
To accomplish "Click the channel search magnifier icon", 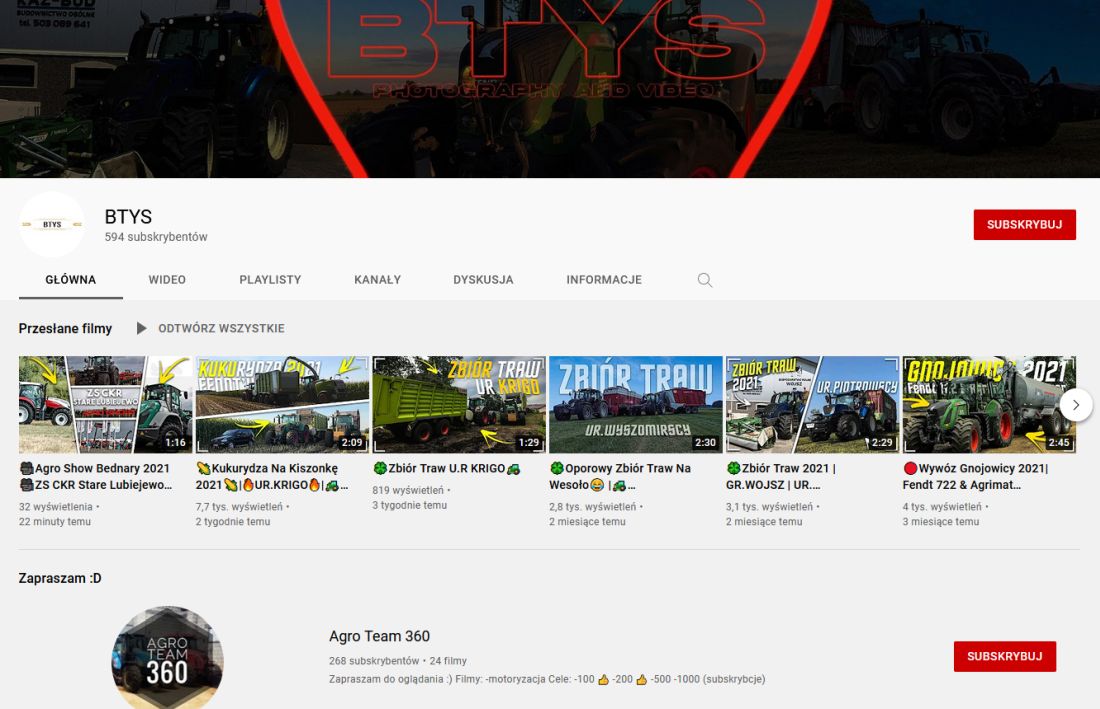I will point(705,280).
